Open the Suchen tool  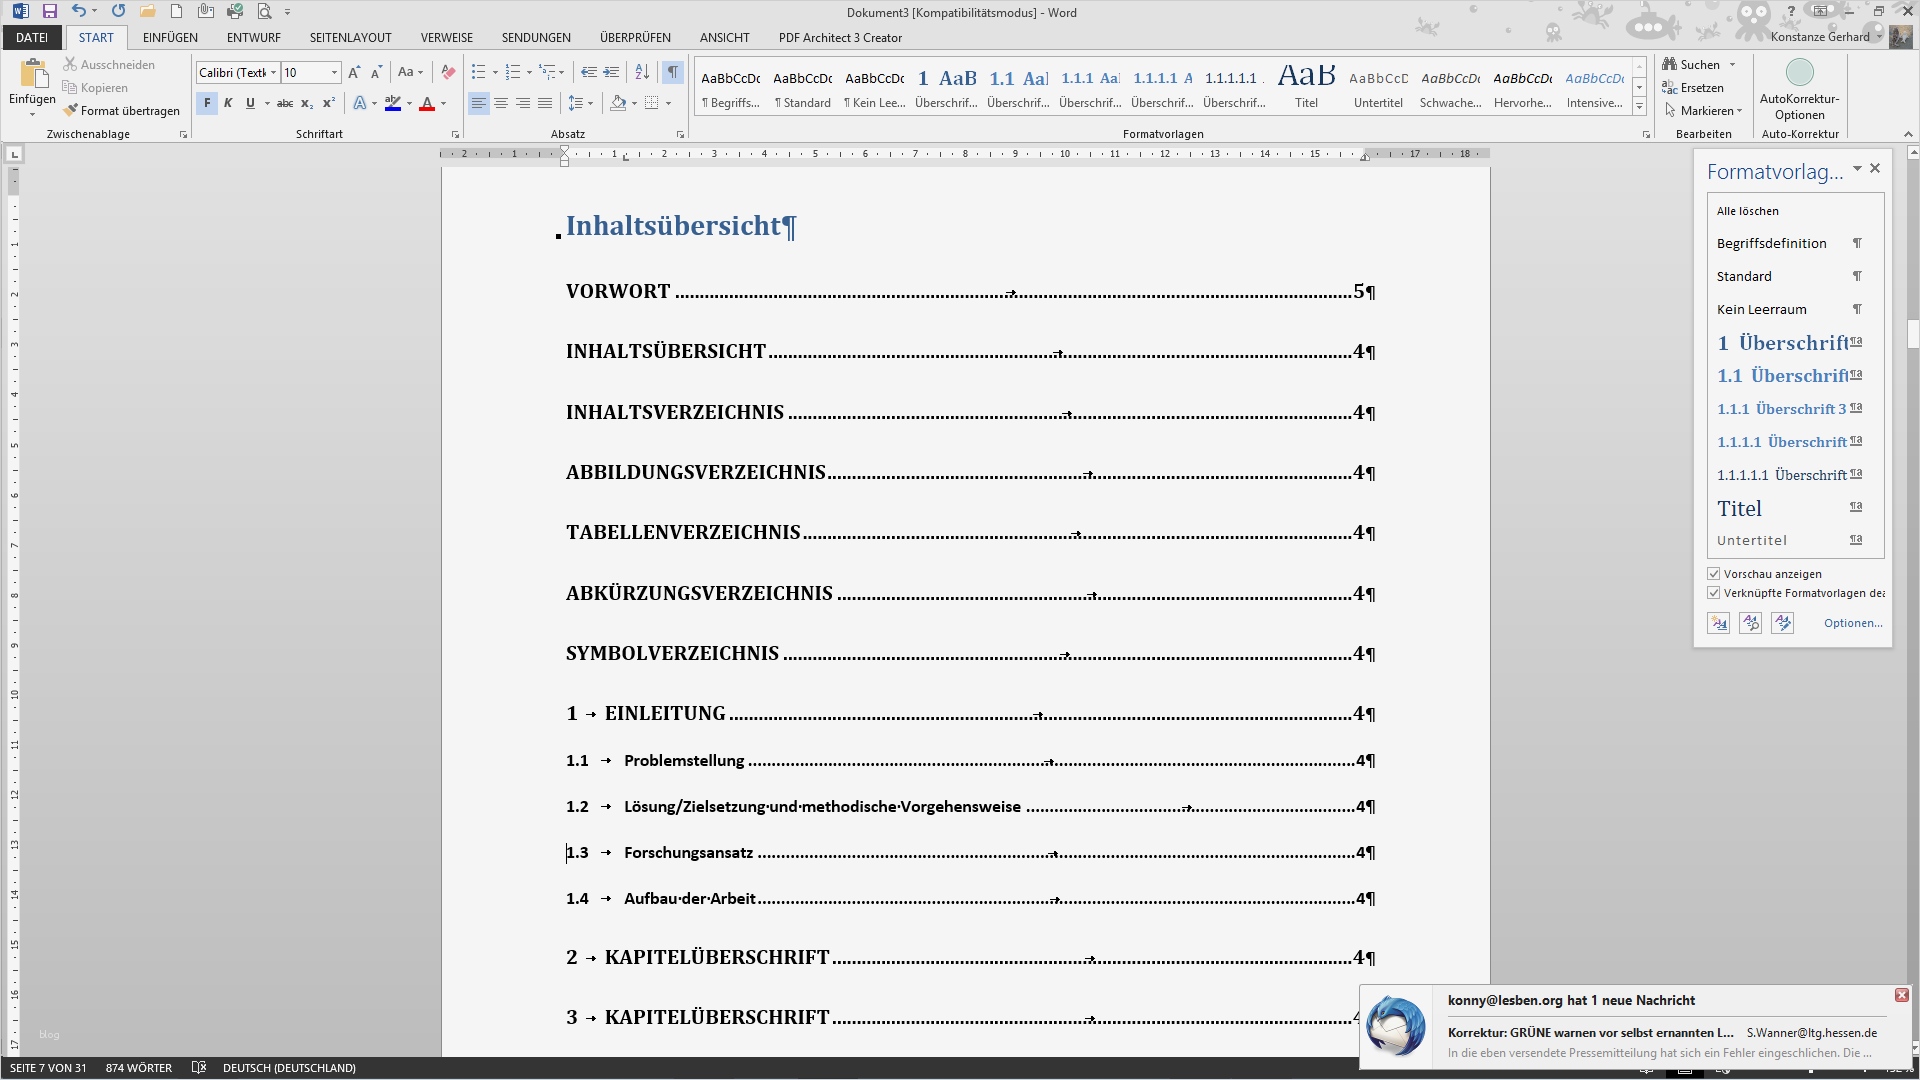point(1697,63)
